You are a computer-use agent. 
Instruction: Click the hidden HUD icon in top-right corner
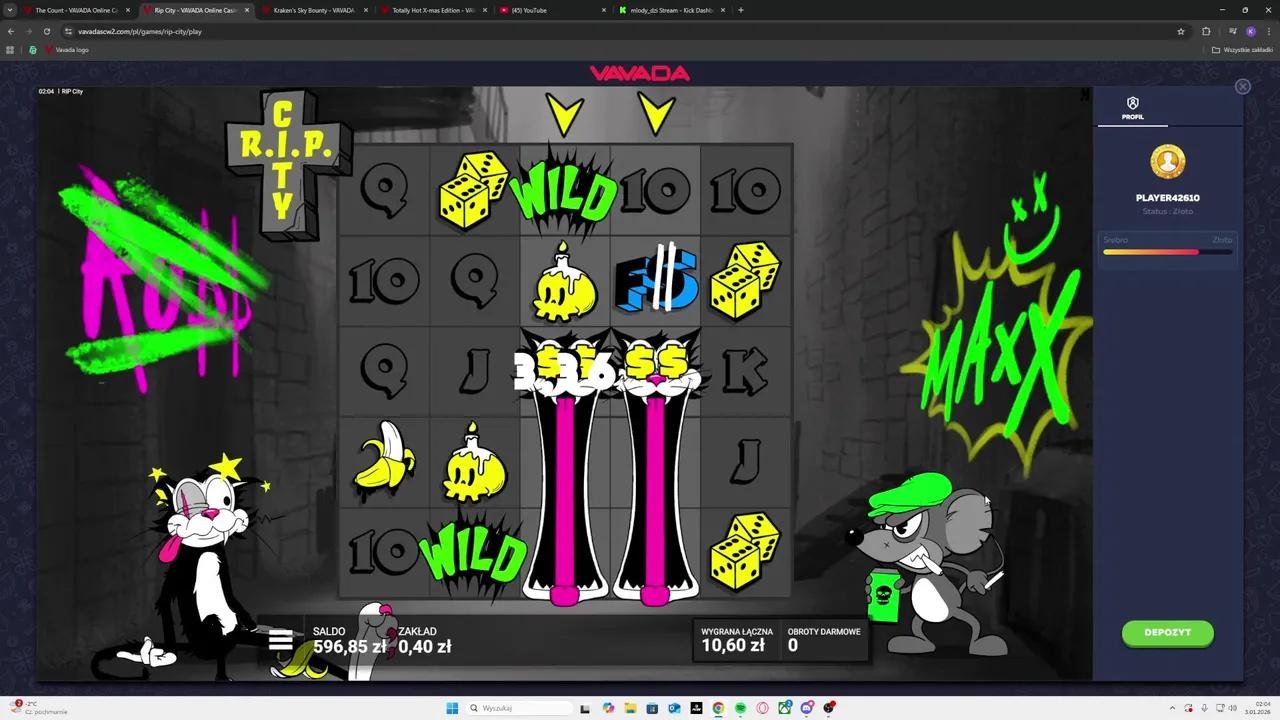pyautogui.click(x=1083, y=94)
